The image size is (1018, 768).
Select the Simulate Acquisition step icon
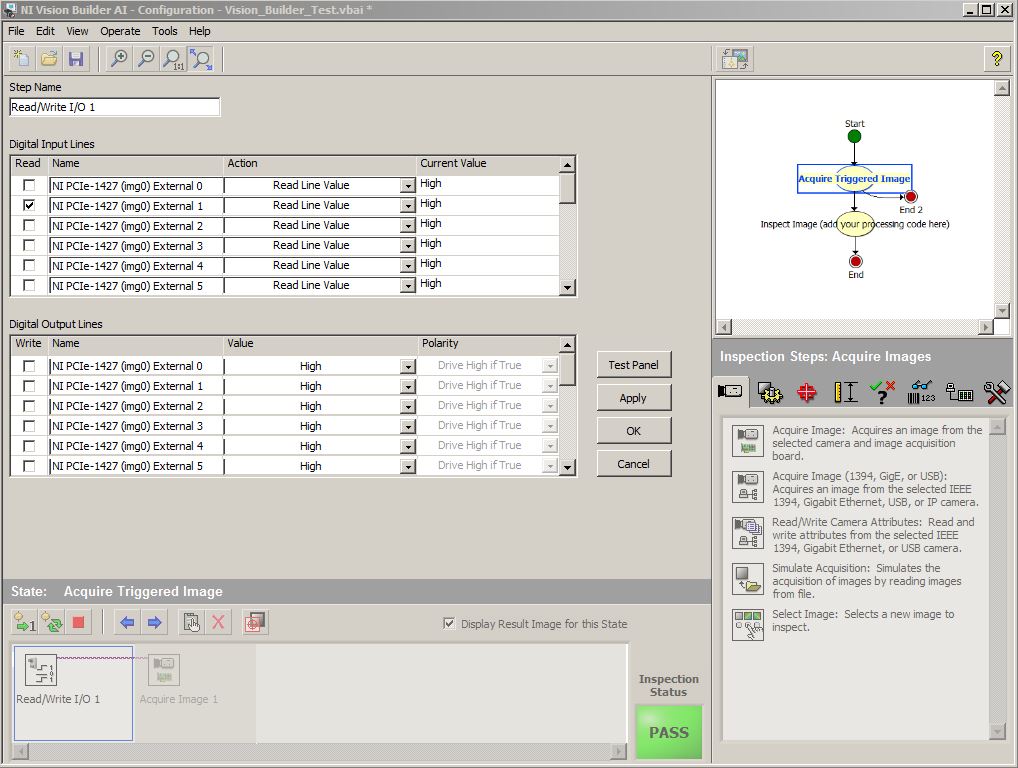coord(748,579)
